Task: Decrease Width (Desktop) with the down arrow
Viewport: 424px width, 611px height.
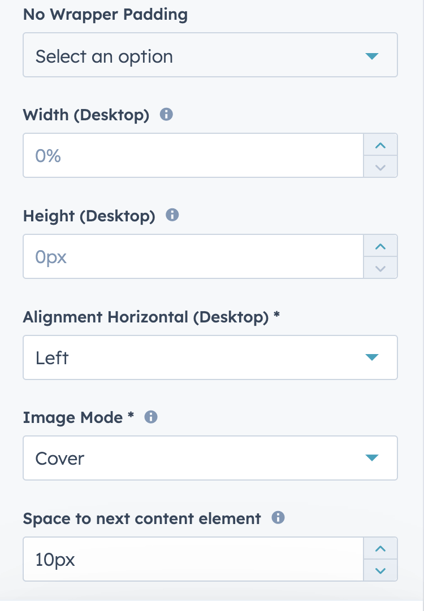Action: [x=380, y=167]
